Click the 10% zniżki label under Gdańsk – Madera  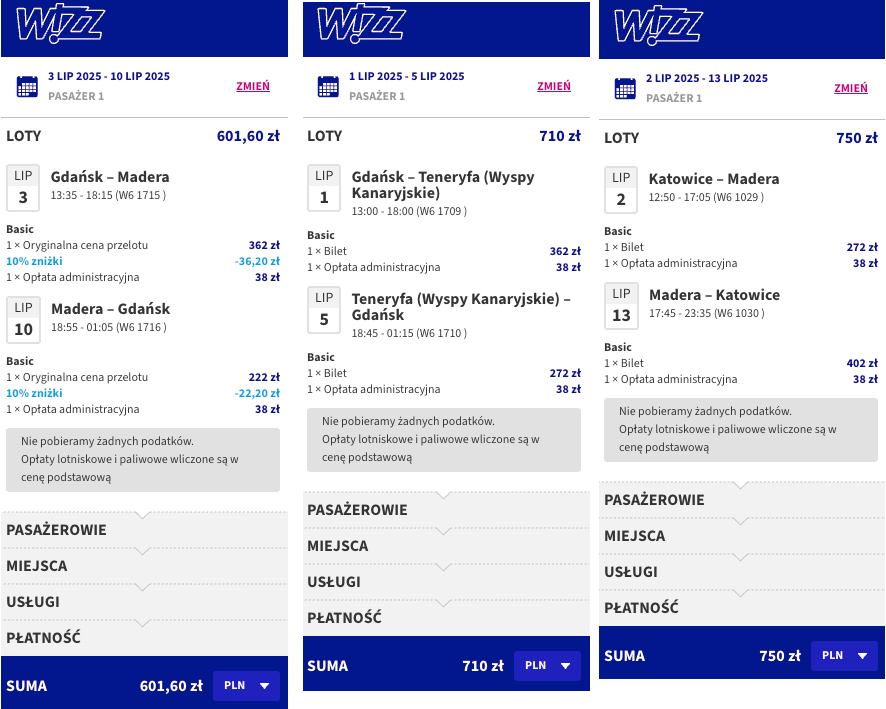point(34,261)
